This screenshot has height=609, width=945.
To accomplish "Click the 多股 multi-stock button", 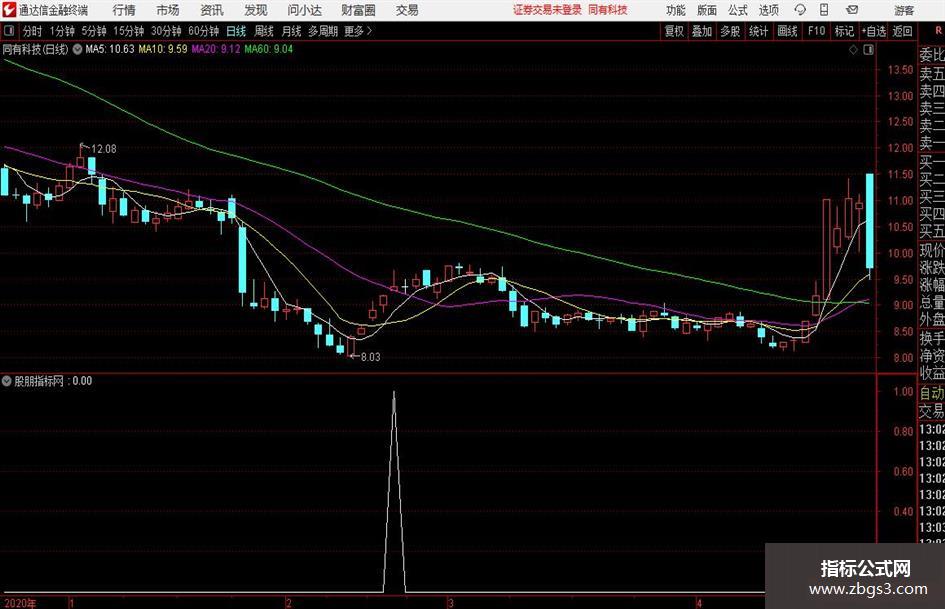I will 730,31.
